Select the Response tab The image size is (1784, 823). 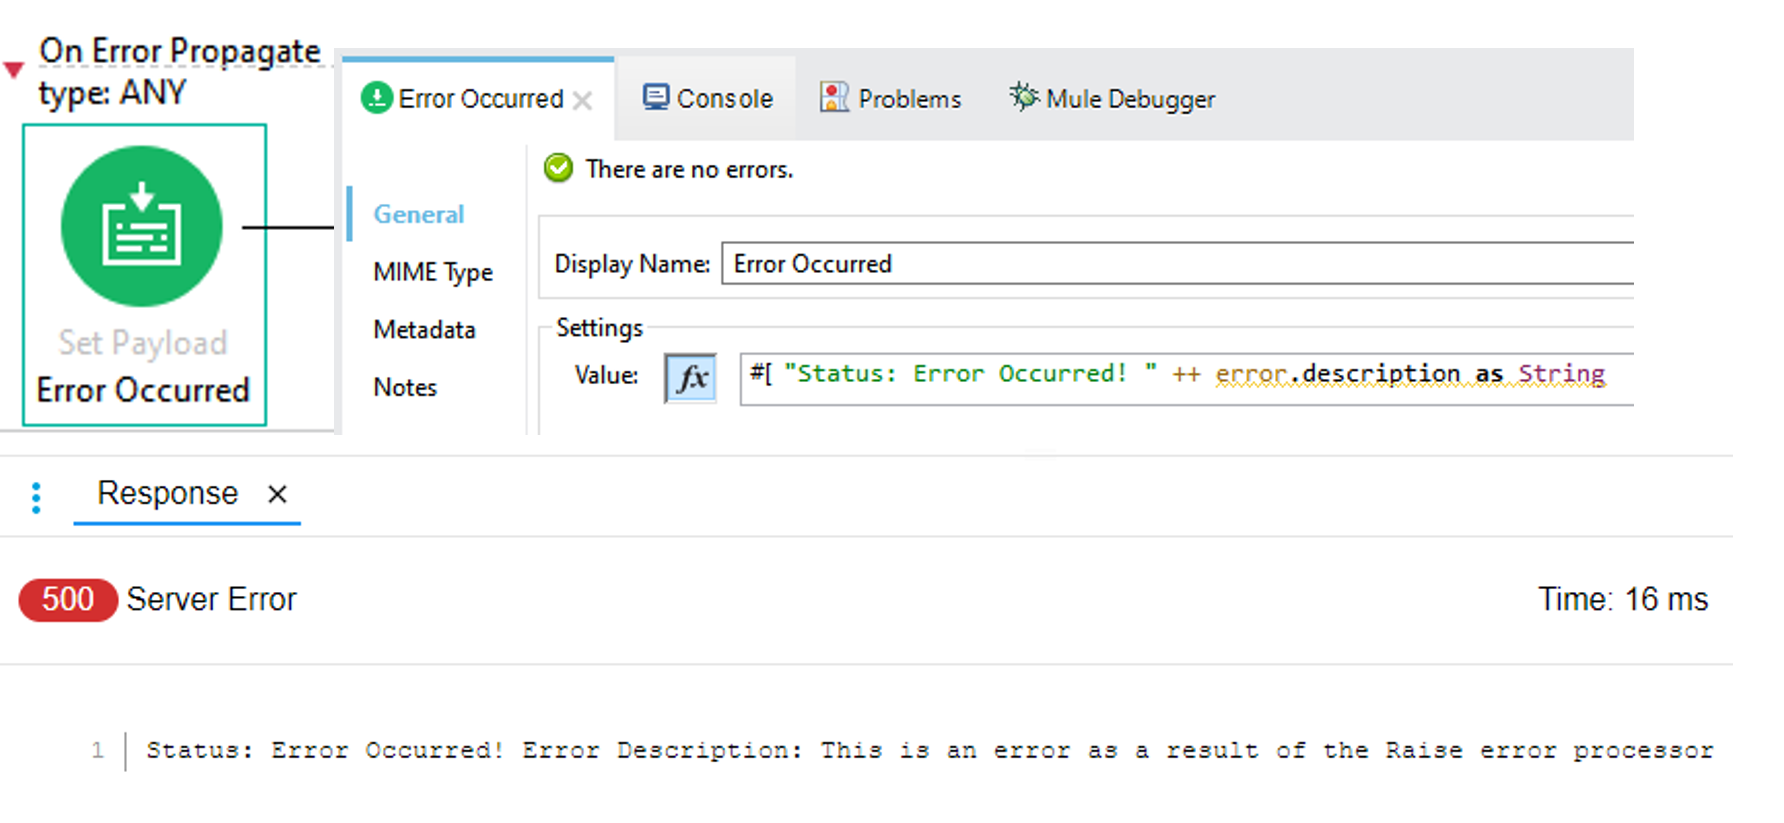pyautogui.click(x=168, y=493)
